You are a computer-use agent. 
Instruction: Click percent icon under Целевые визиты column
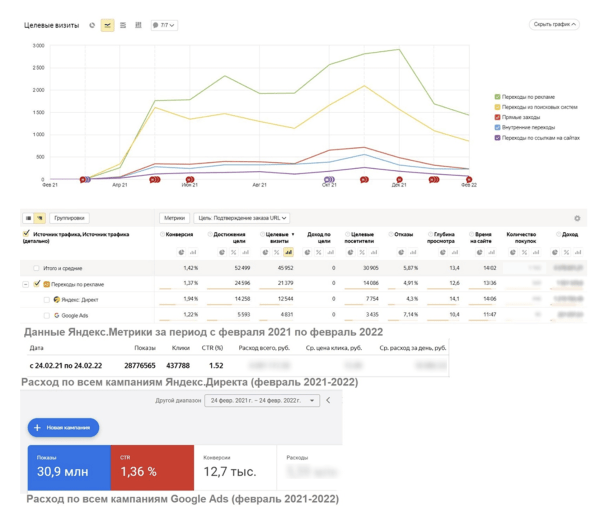277,252
